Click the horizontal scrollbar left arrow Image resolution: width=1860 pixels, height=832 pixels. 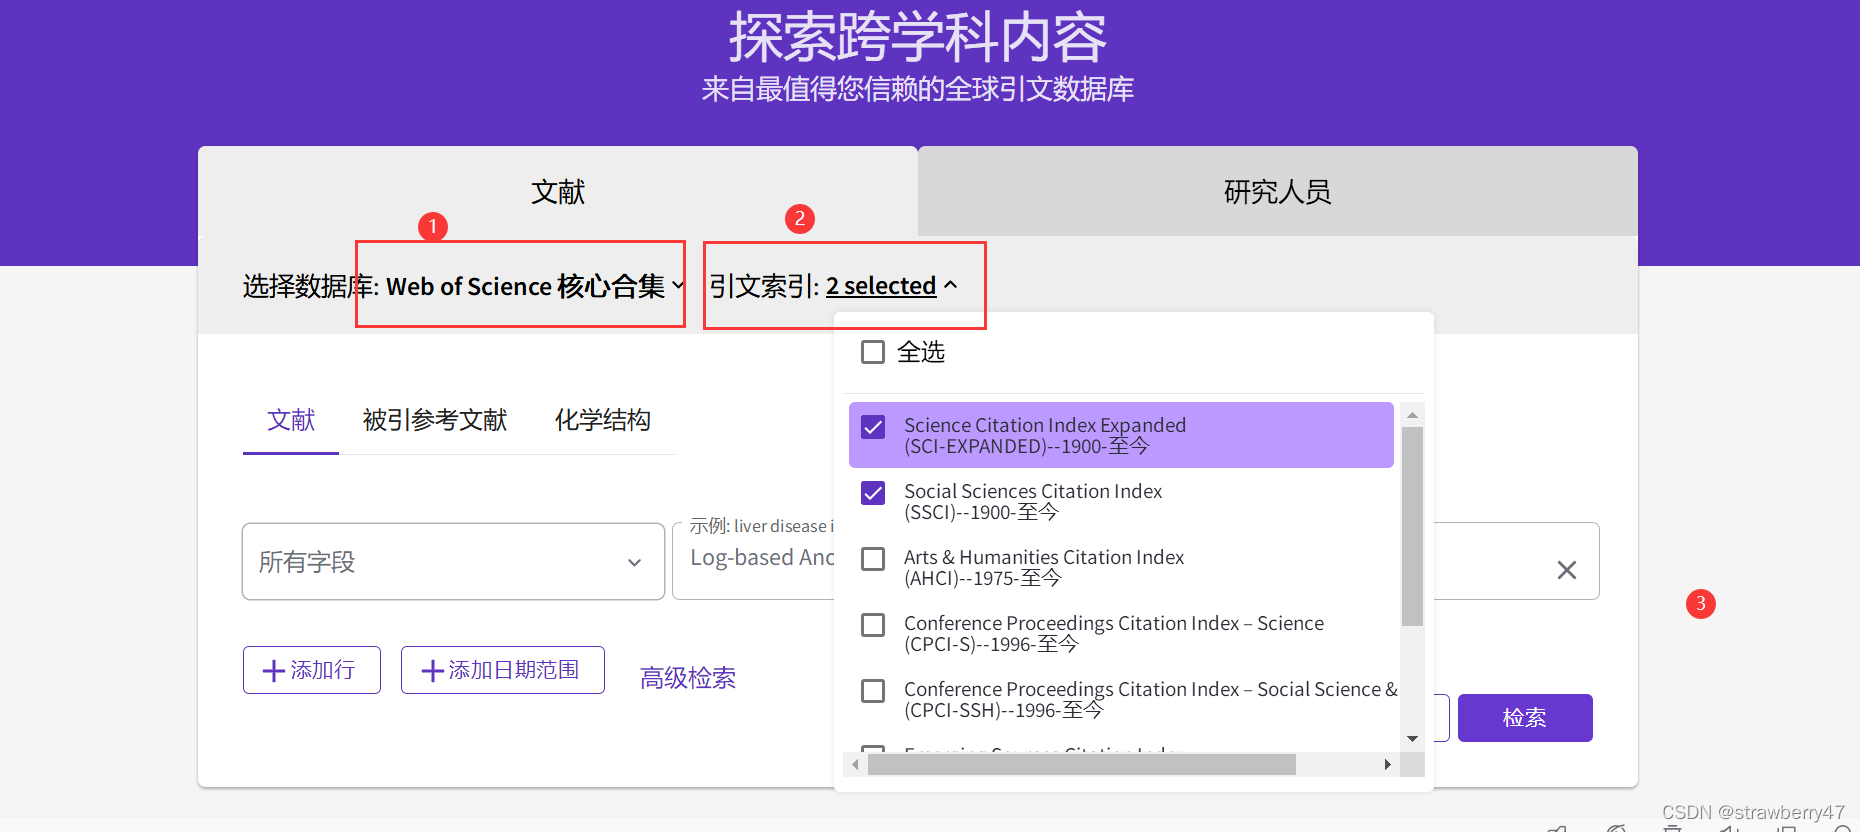click(855, 765)
